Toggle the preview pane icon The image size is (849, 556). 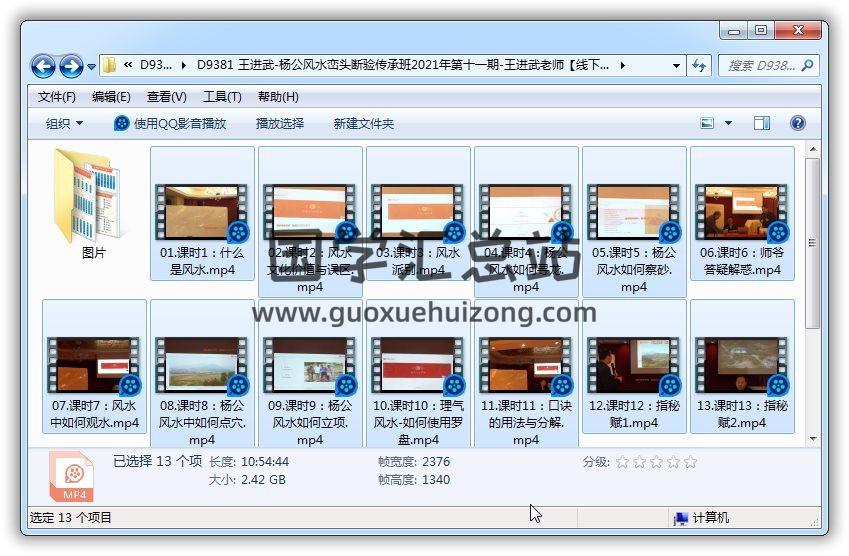pos(761,123)
